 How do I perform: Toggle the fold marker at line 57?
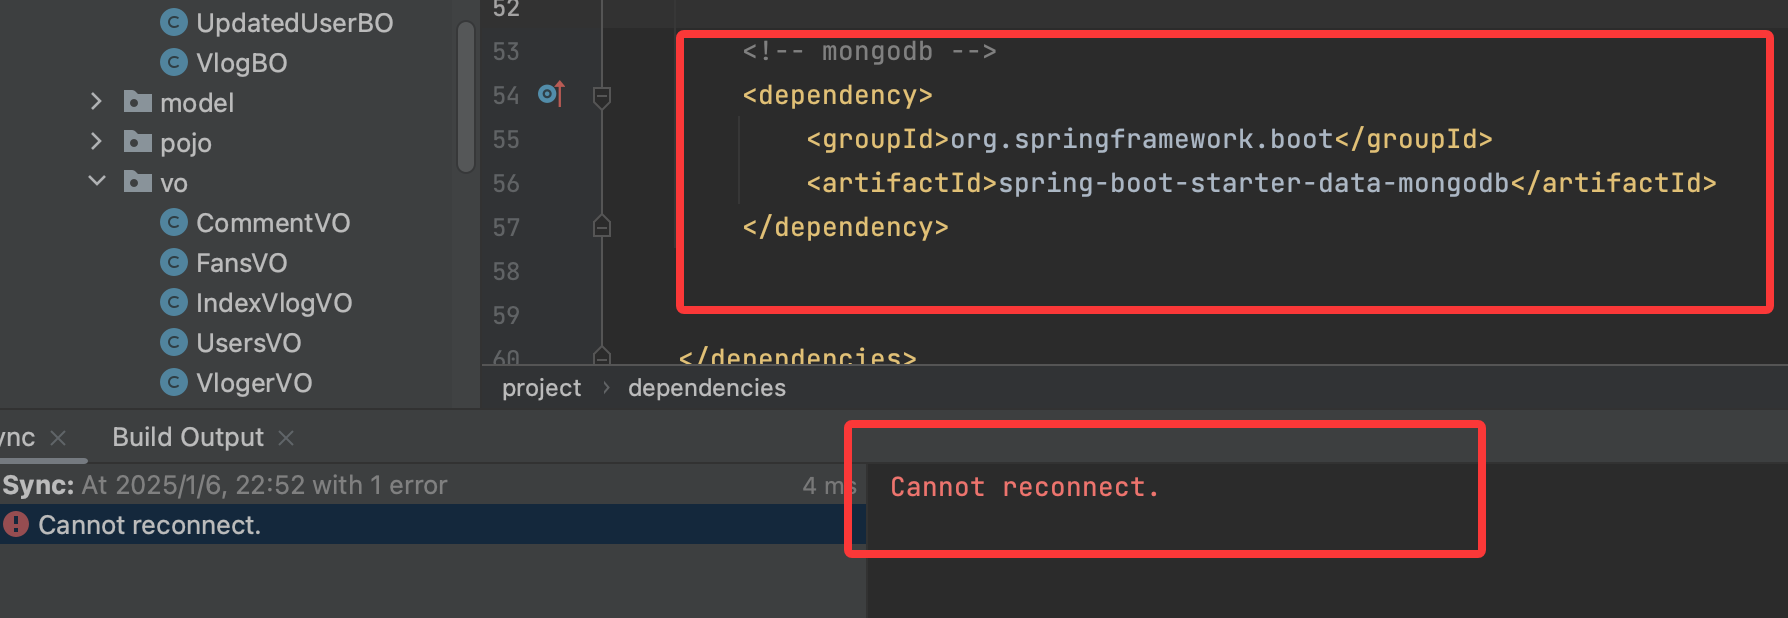pos(602,227)
